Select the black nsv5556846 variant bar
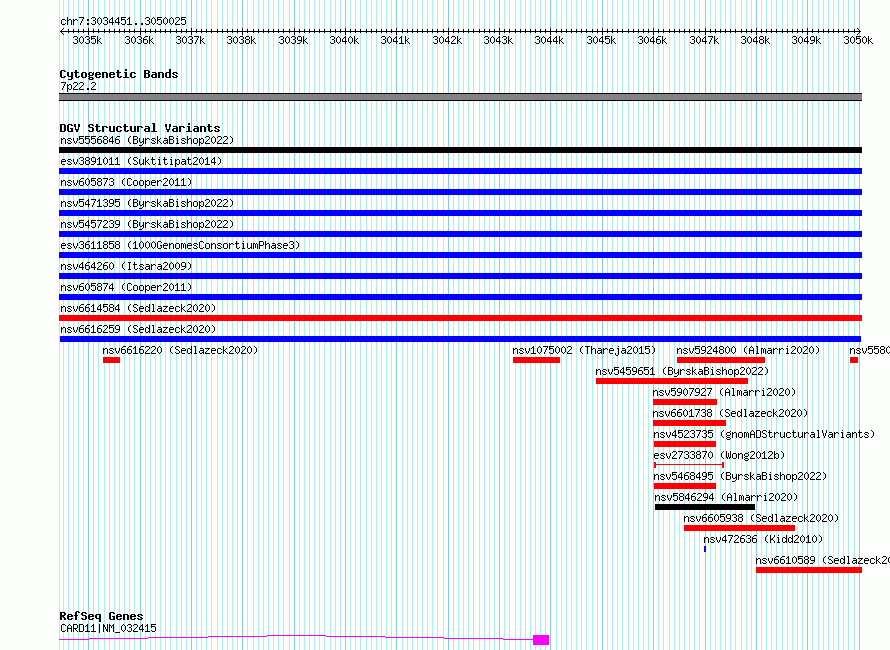890x650 pixels. [460, 150]
